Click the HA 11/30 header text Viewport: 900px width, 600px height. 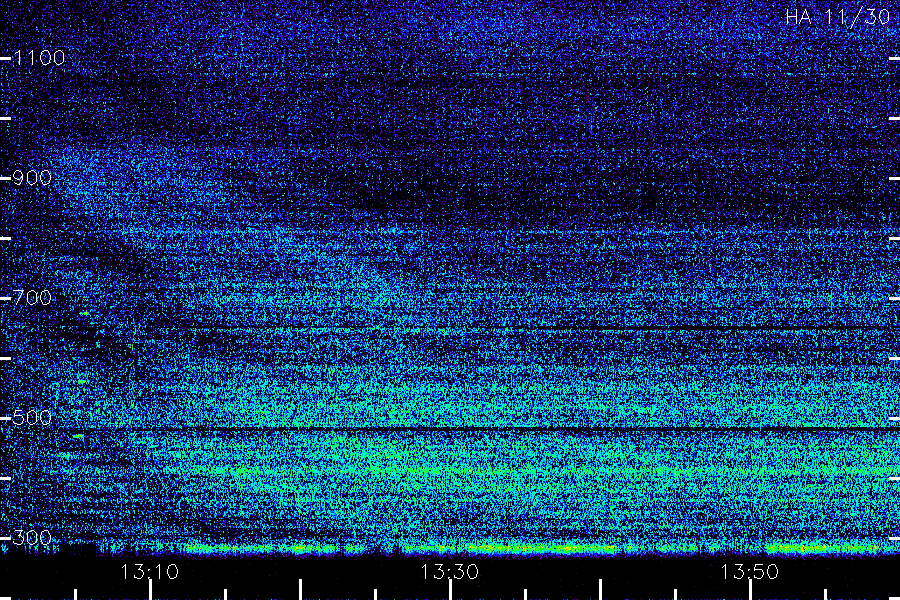[x=838, y=17]
